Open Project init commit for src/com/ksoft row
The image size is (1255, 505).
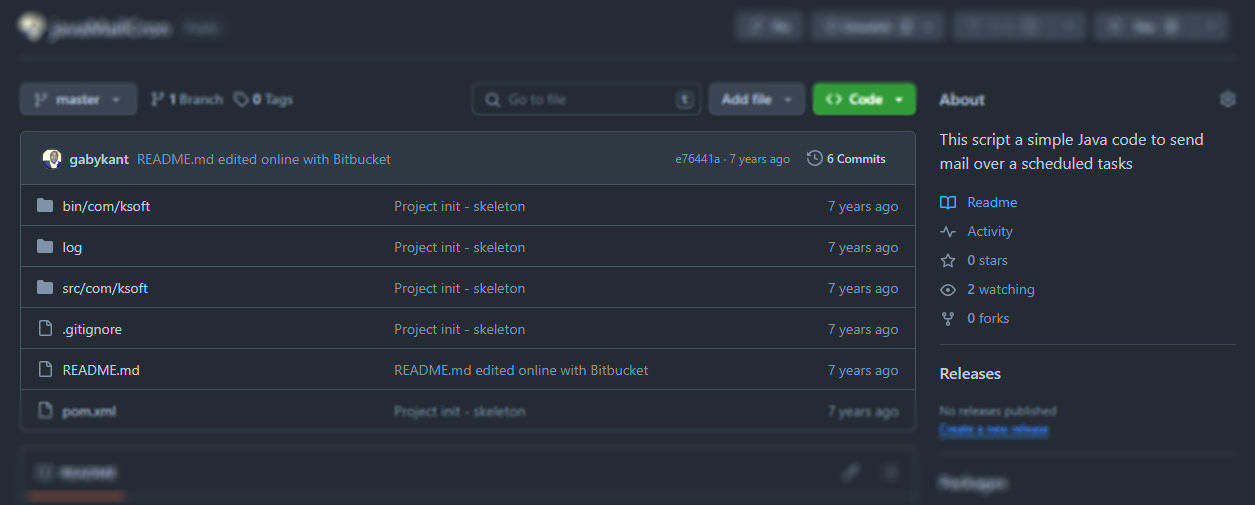(x=459, y=288)
